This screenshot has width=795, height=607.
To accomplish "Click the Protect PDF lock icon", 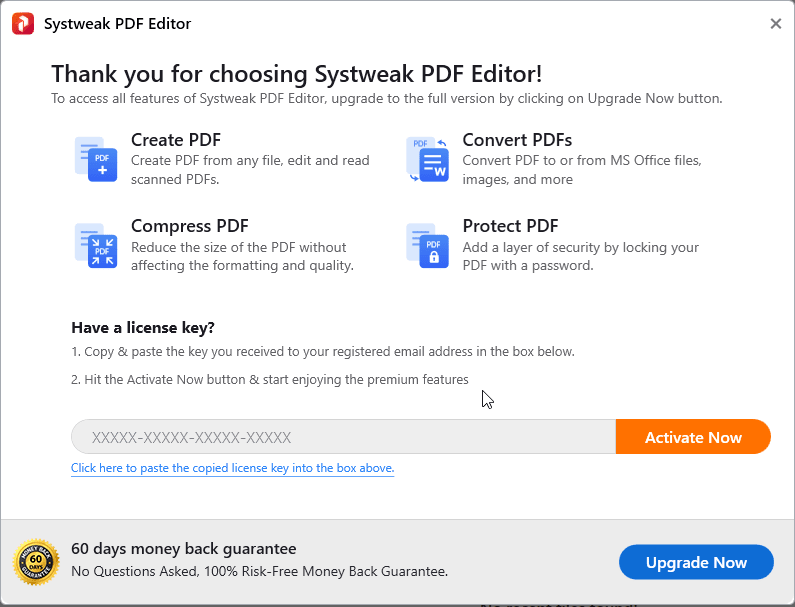I will tap(427, 245).
